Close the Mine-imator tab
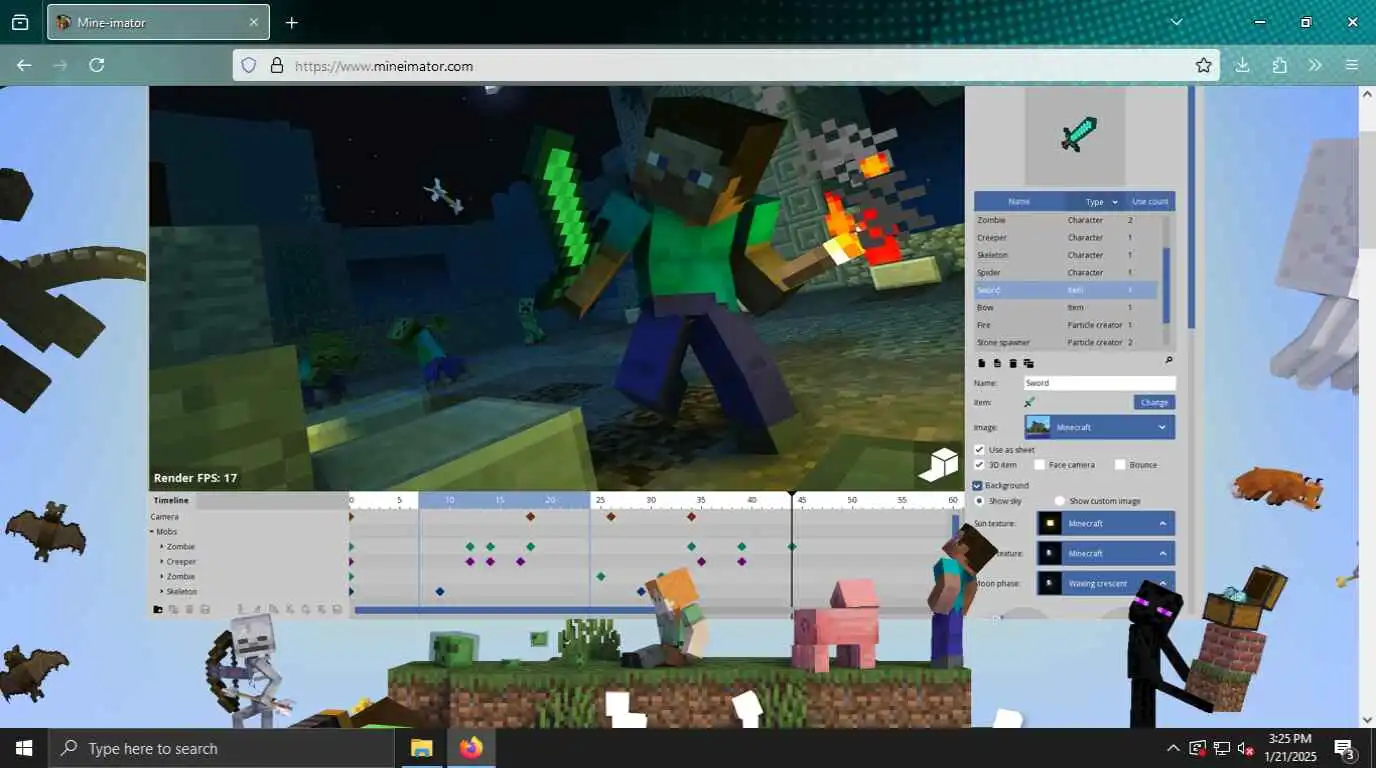 click(253, 22)
